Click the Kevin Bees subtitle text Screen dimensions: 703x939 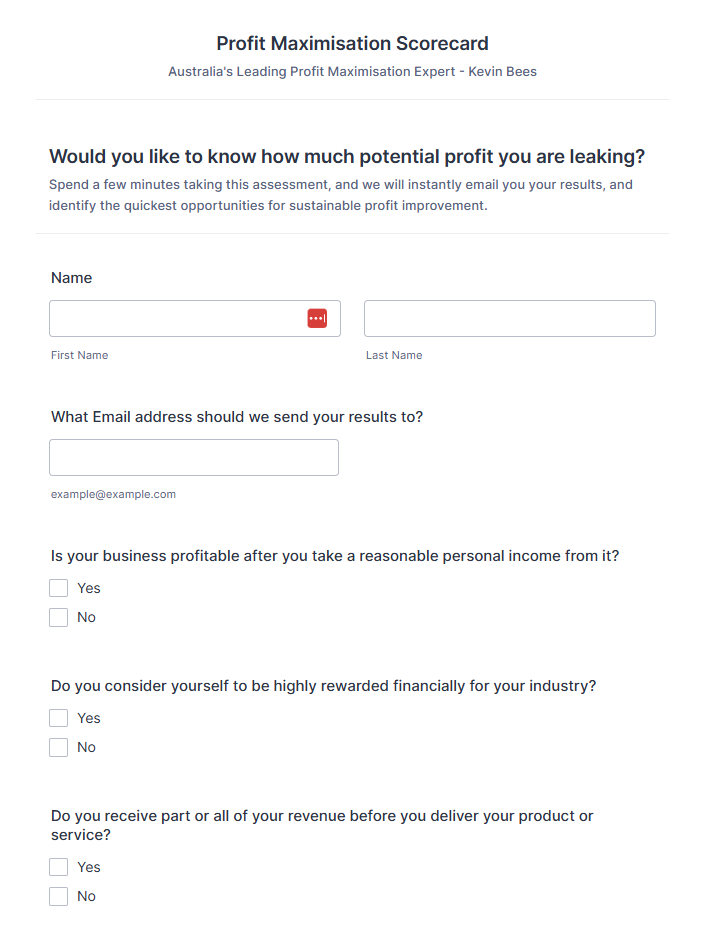352,72
